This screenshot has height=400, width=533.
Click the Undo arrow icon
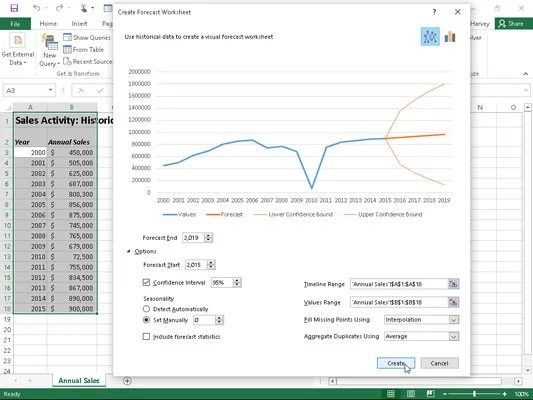click(36, 8)
